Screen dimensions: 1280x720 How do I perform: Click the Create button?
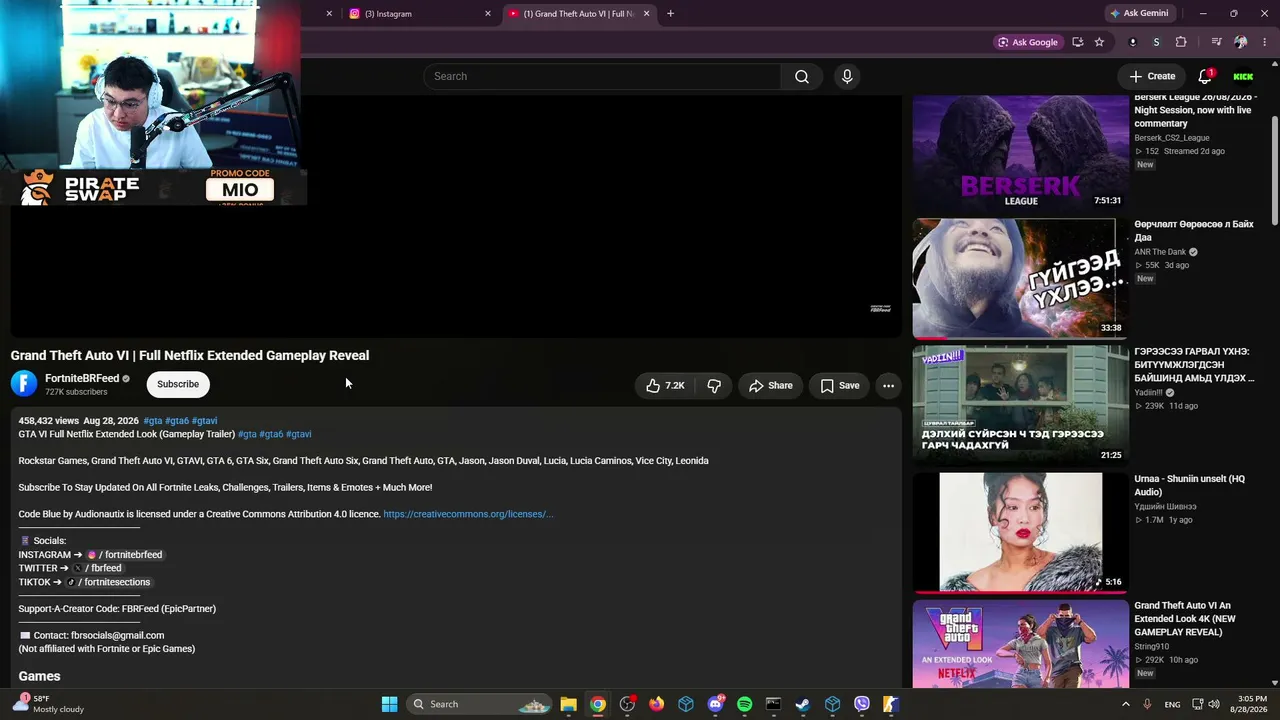[x=1152, y=76]
